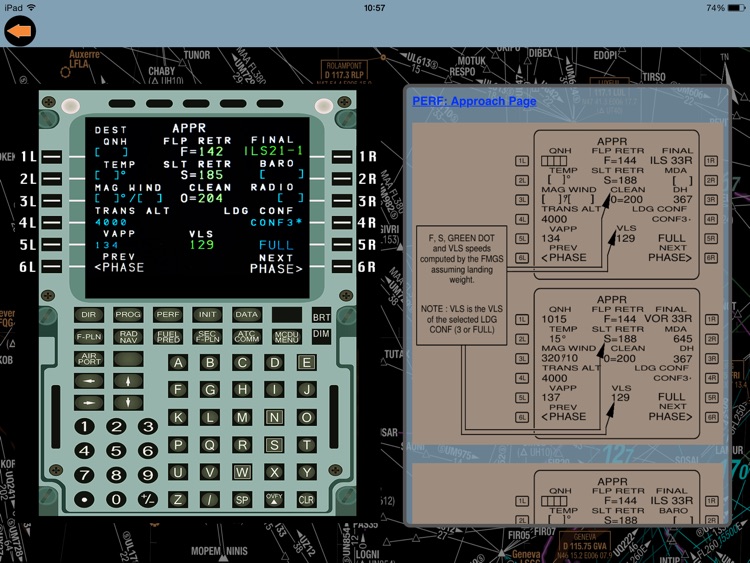This screenshot has width=750, height=563.
Task: Tap the orange back arrow
Action: pyautogui.click(x=19, y=31)
